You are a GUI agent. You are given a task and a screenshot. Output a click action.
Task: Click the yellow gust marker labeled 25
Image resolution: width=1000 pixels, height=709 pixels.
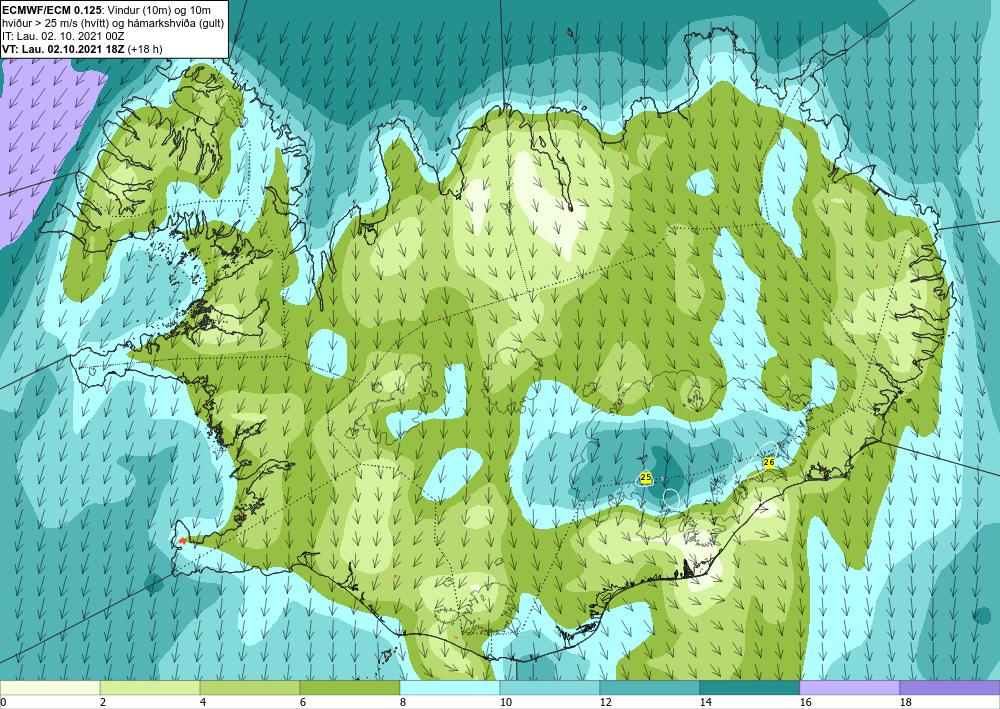[645, 478]
